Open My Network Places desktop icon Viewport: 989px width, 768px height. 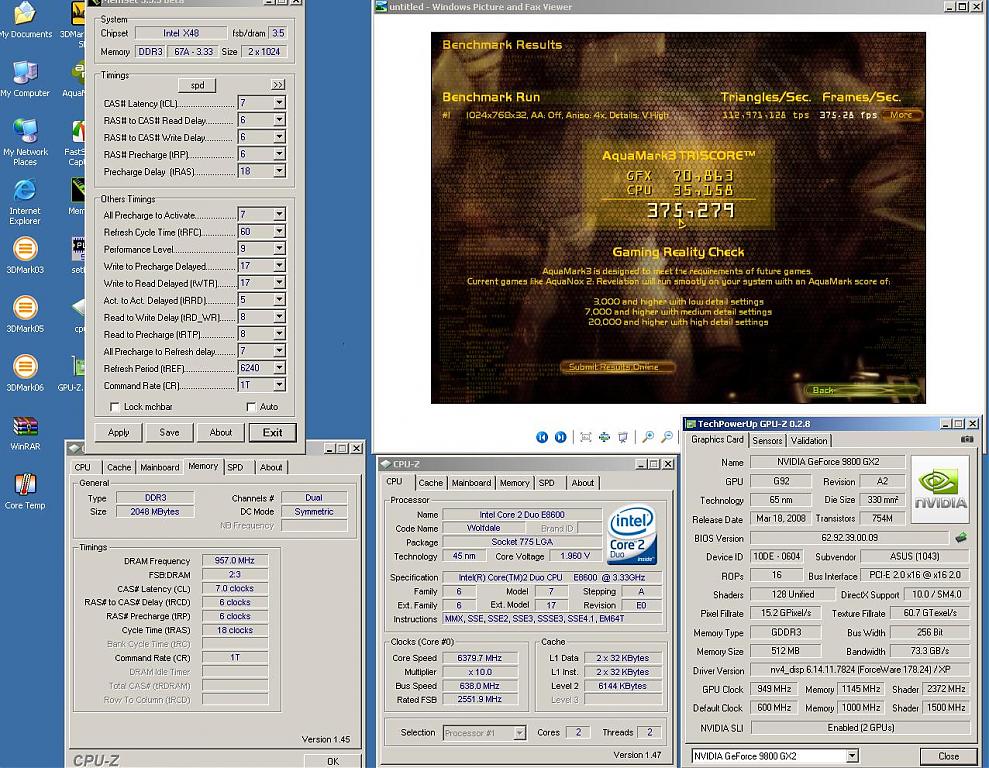(25, 142)
